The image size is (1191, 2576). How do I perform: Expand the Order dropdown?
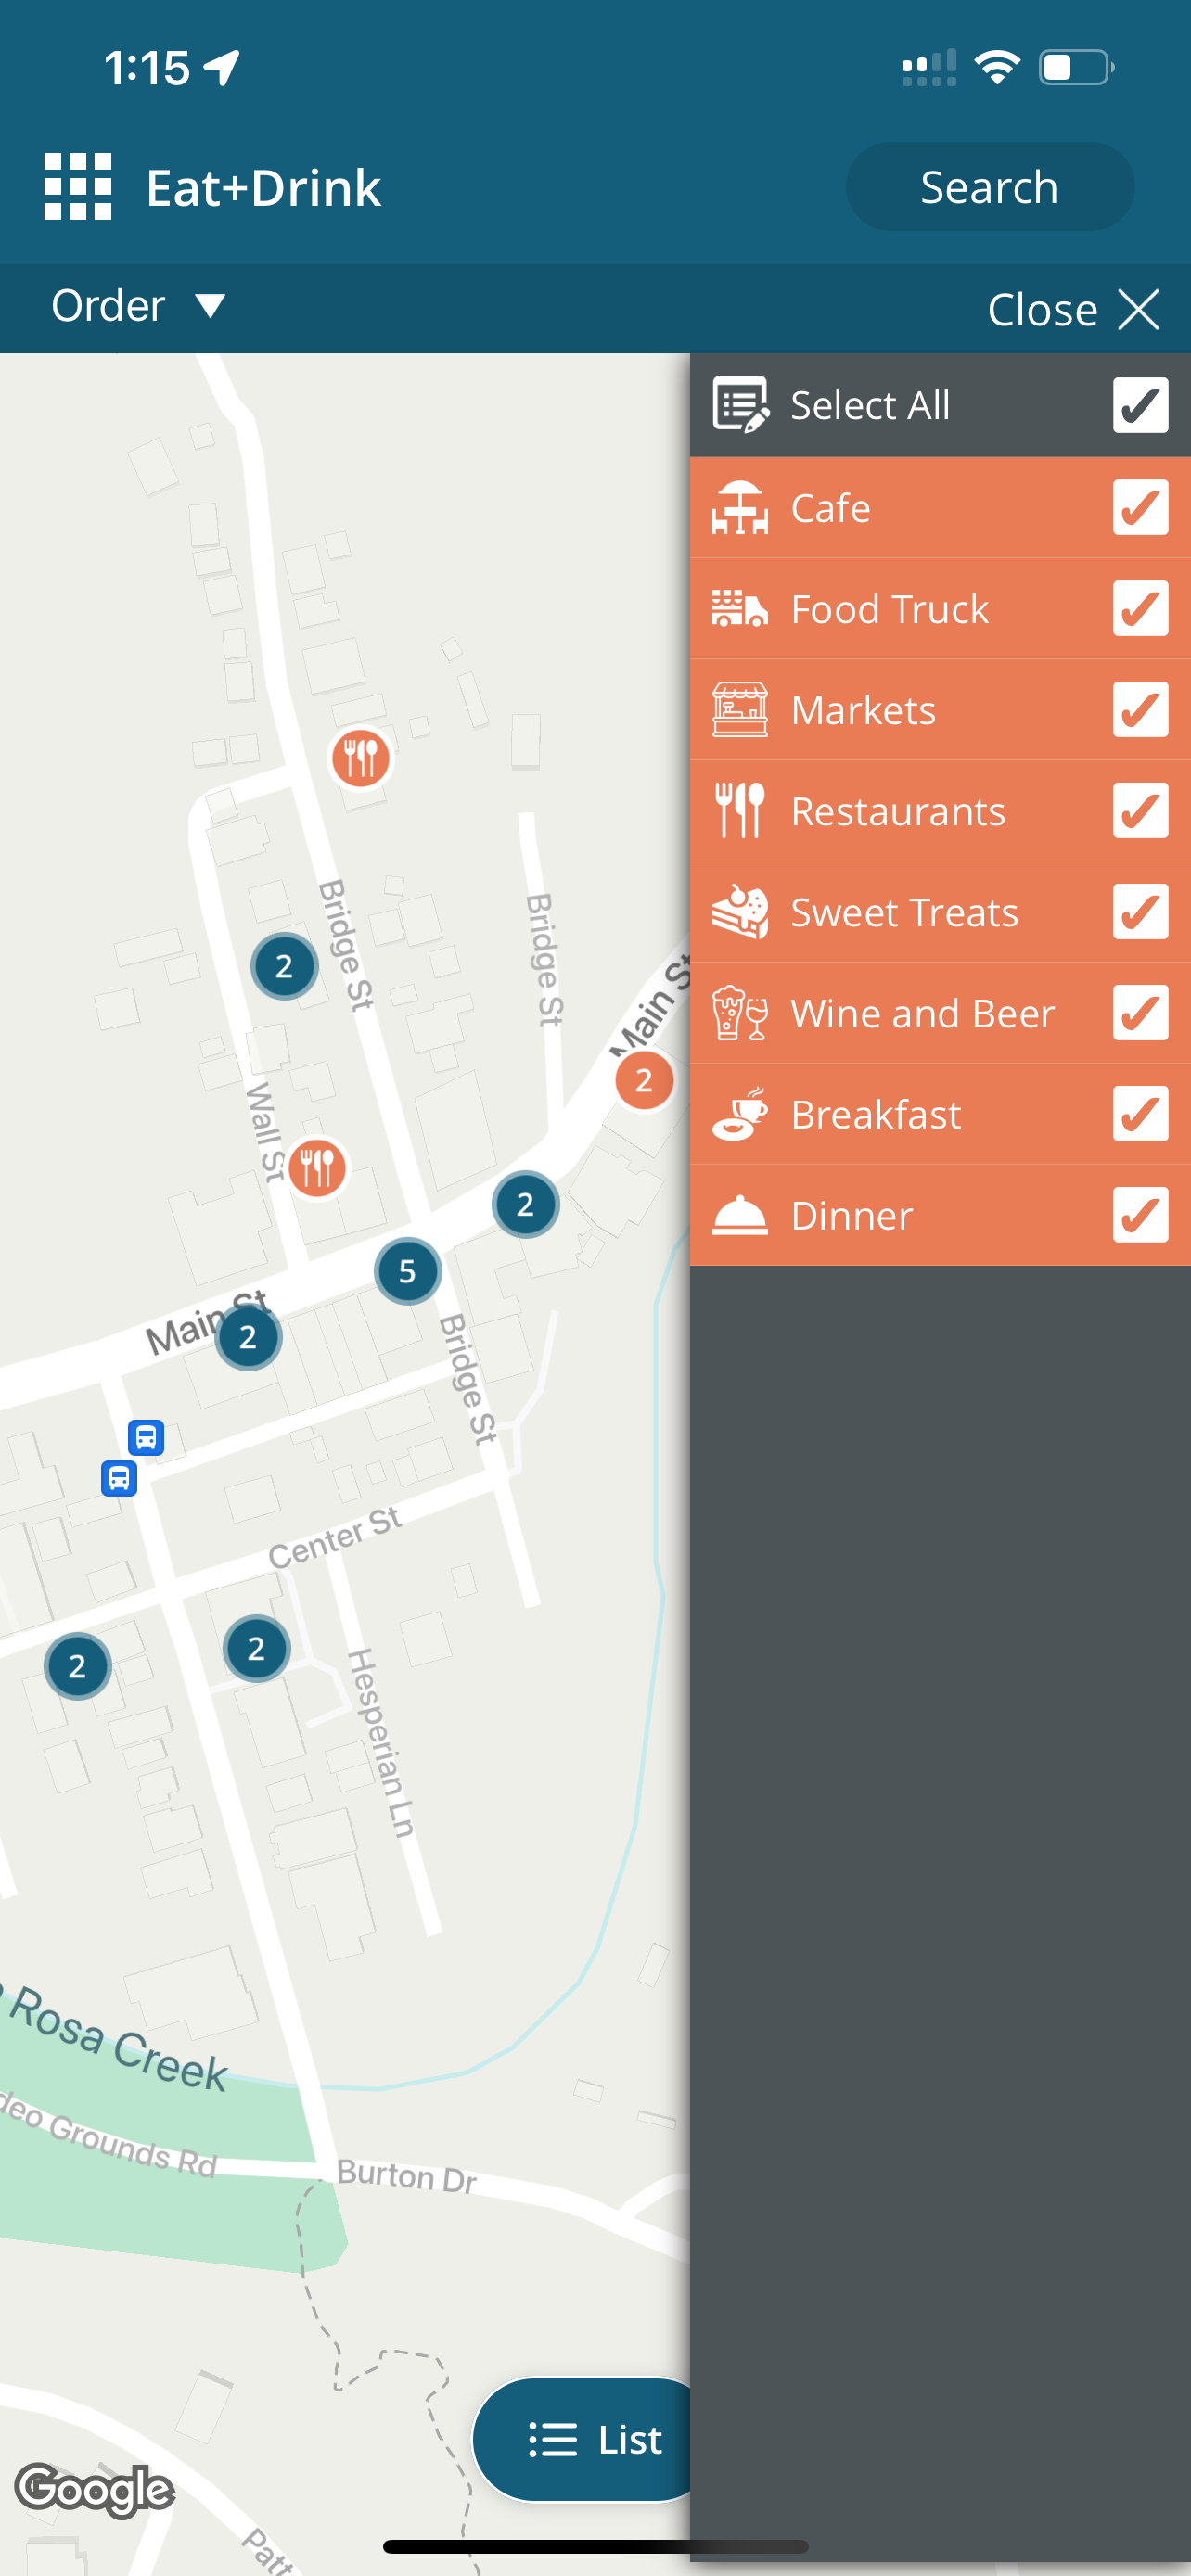[138, 306]
